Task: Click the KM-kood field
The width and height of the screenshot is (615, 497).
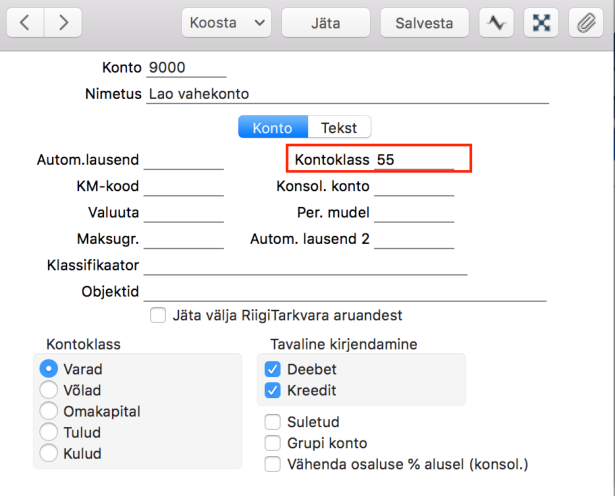Action: click(x=184, y=186)
